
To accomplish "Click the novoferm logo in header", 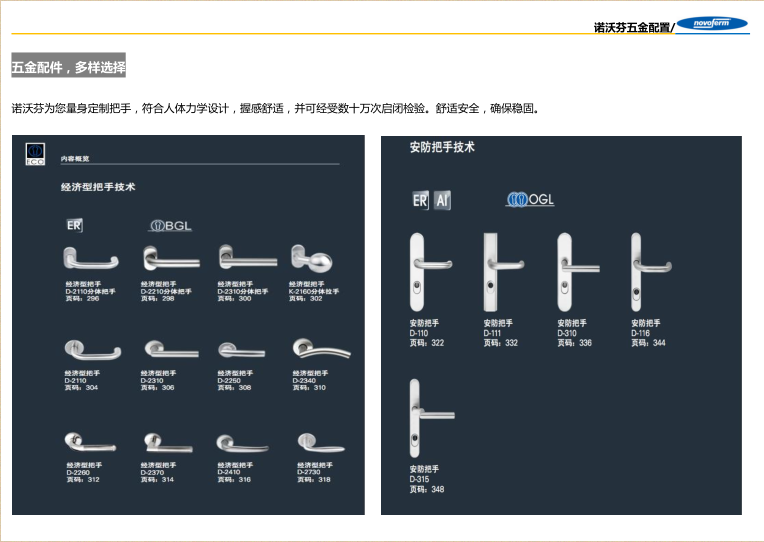I will (x=712, y=23).
